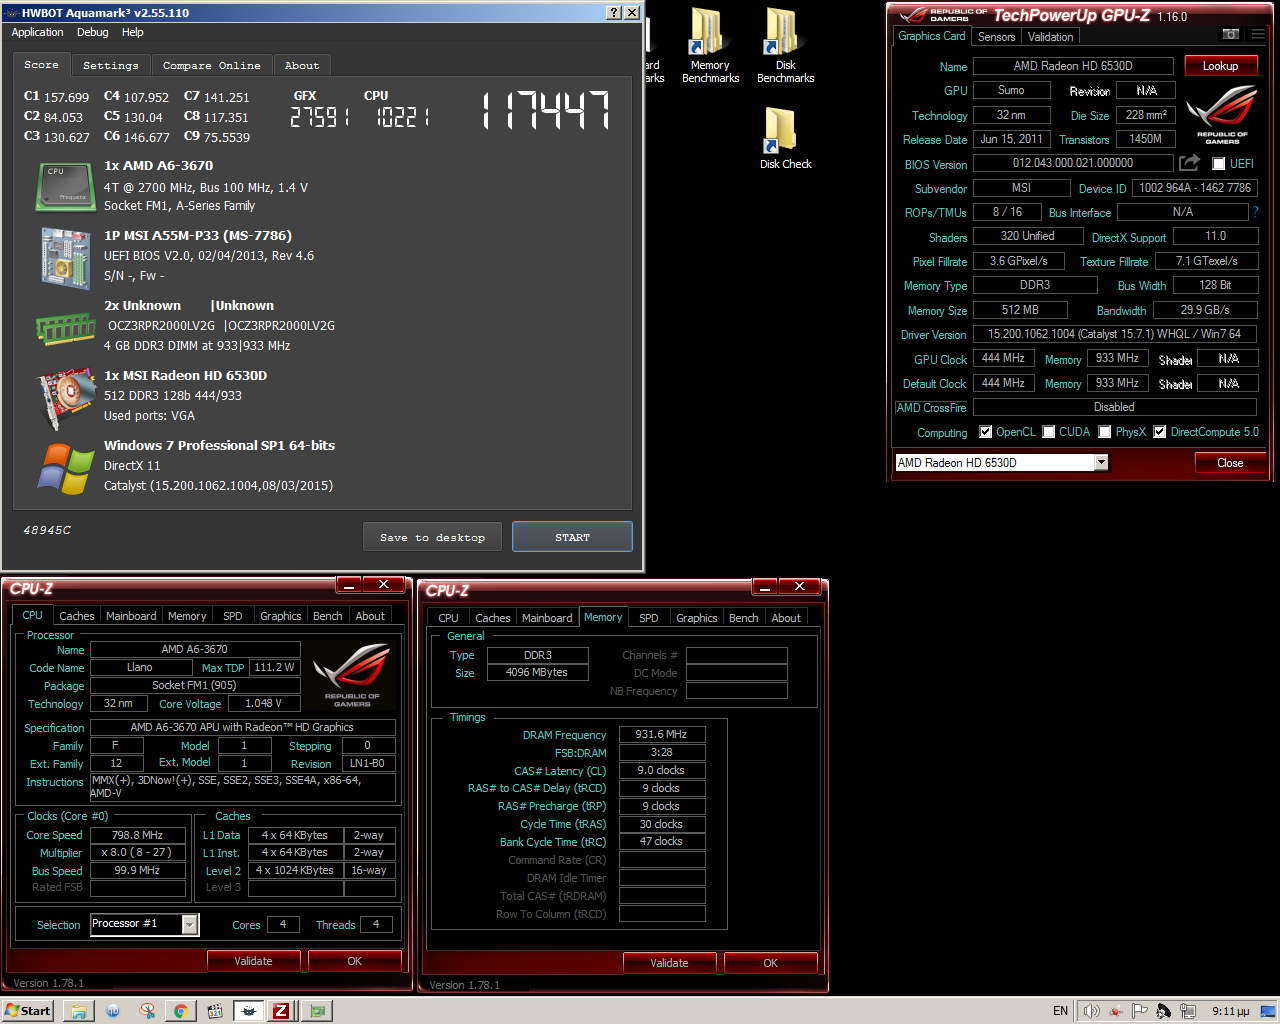
Task: Open Bench tab in right CPU-Z window
Action: [x=744, y=618]
